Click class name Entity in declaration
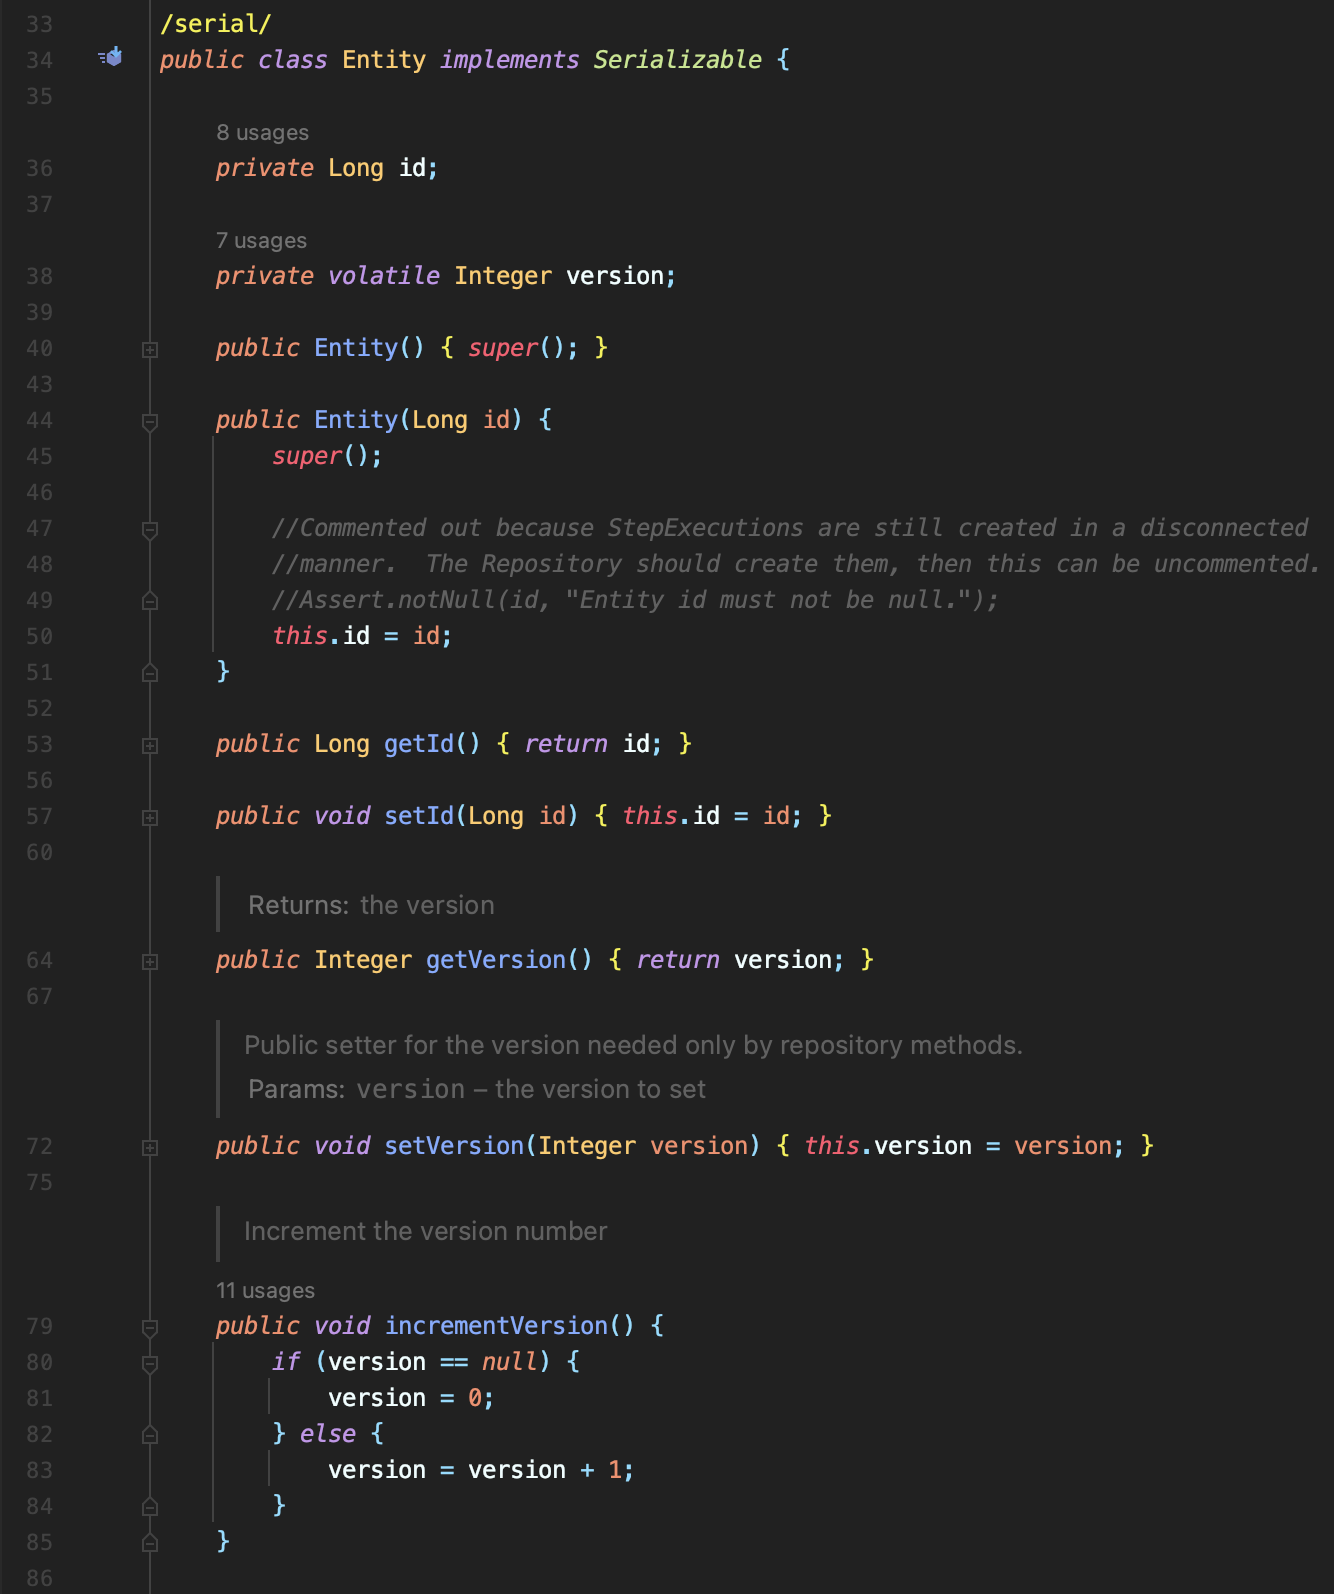 pyautogui.click(x=384, y=60)
